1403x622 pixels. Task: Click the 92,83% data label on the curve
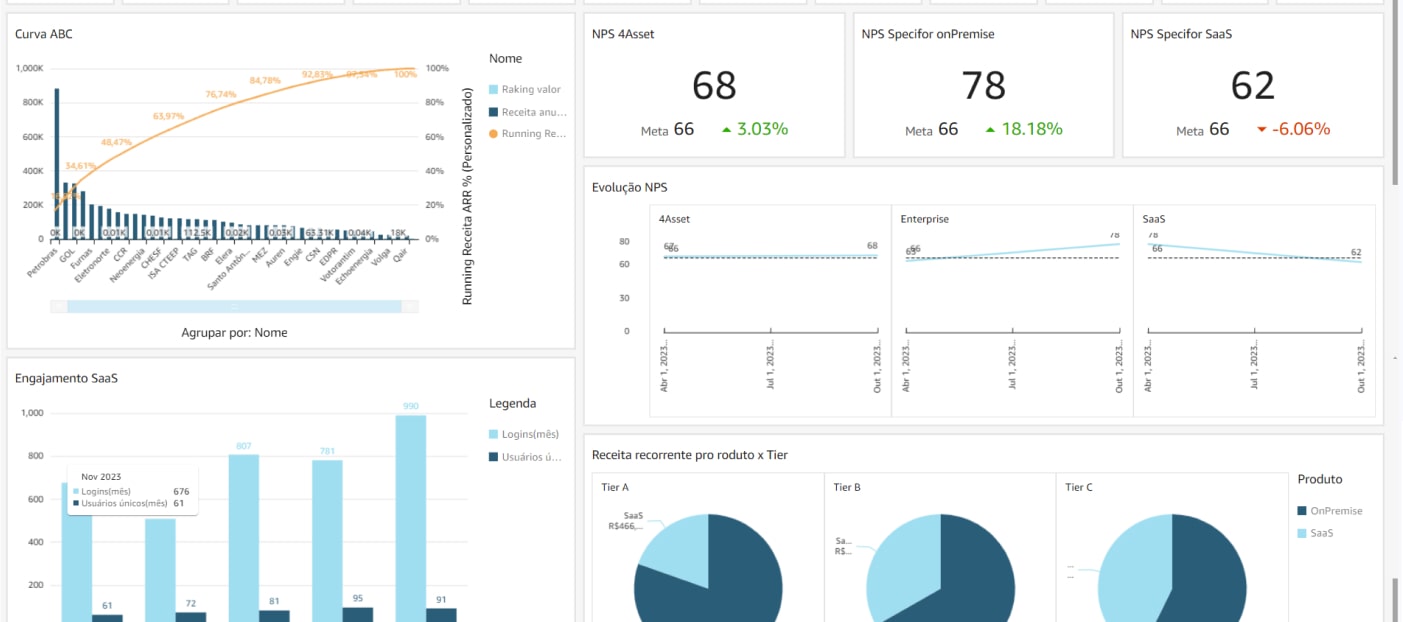click(x=317, y=74)
